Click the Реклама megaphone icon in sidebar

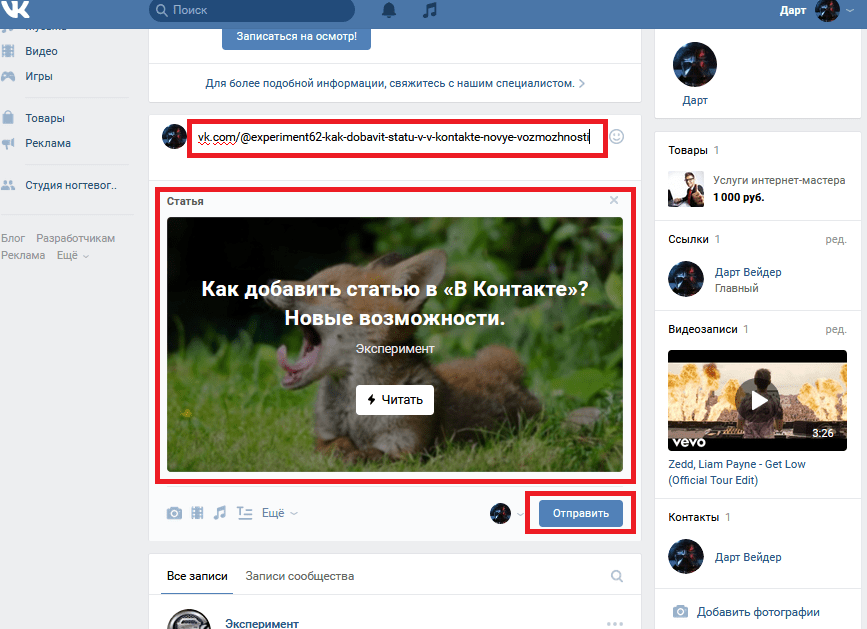point(8,144)
